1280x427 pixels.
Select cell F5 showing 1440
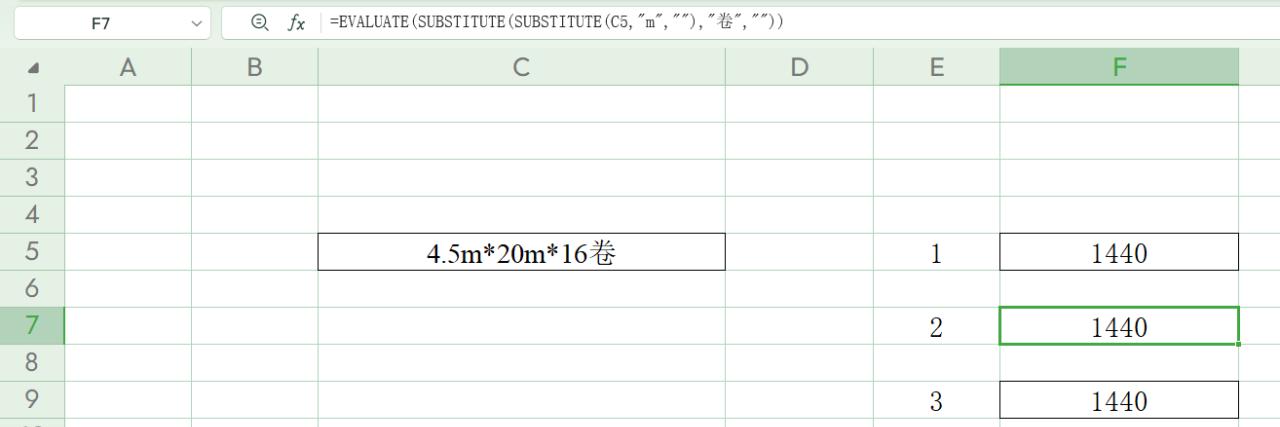[1118, 253]
